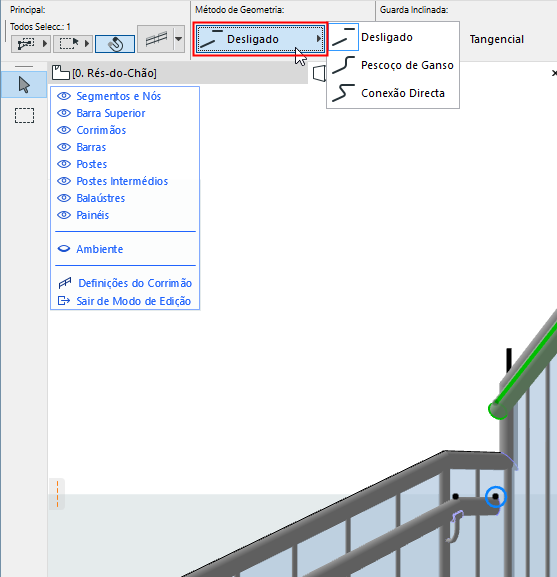Click the Desligado geometry icon in list

[343, 37]
